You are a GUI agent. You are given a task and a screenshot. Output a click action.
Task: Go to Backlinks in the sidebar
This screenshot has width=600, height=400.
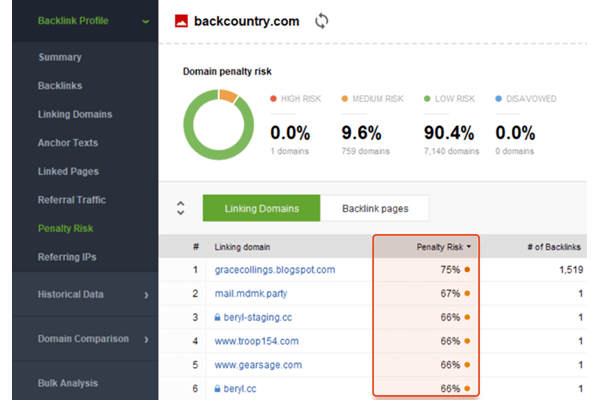[60, 86]
